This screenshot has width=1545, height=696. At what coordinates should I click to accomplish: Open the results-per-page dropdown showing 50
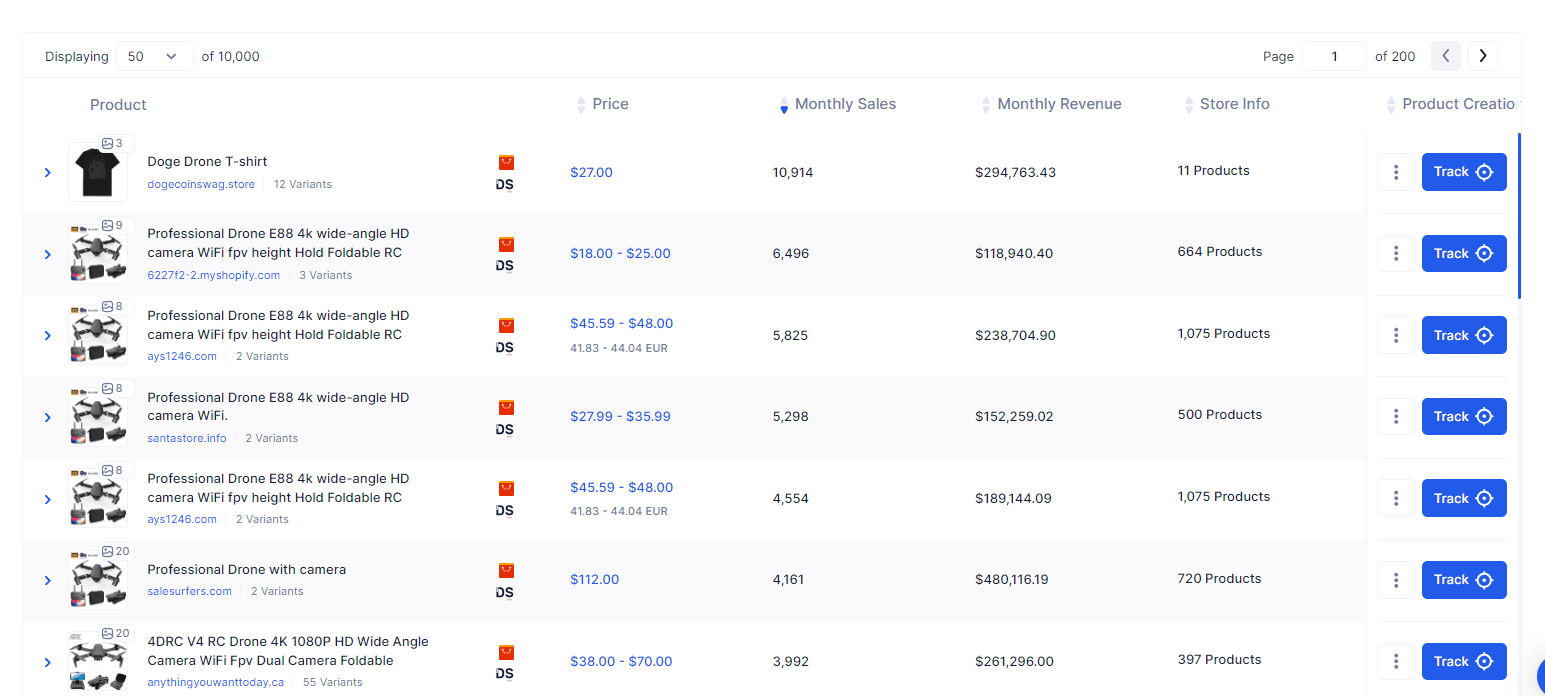pyautogui.click(x=154, y=56)
